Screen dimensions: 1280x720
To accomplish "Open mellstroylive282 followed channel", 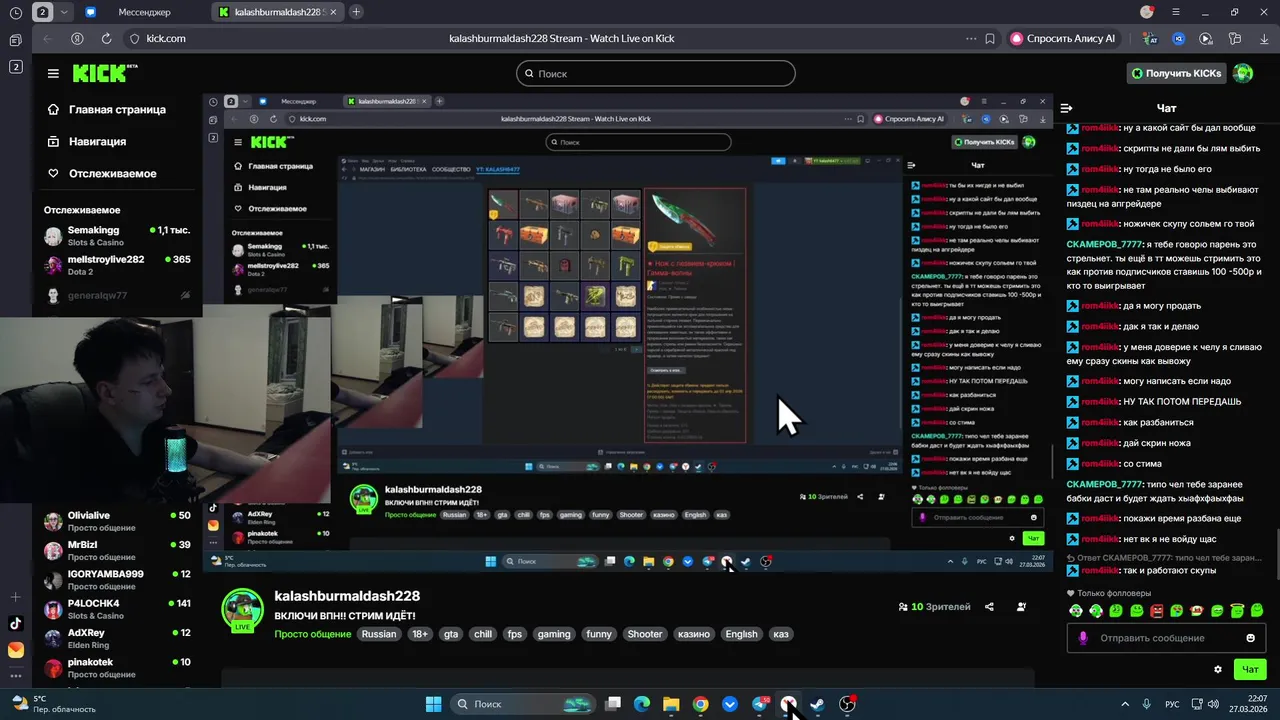I will tap(117, 265).
